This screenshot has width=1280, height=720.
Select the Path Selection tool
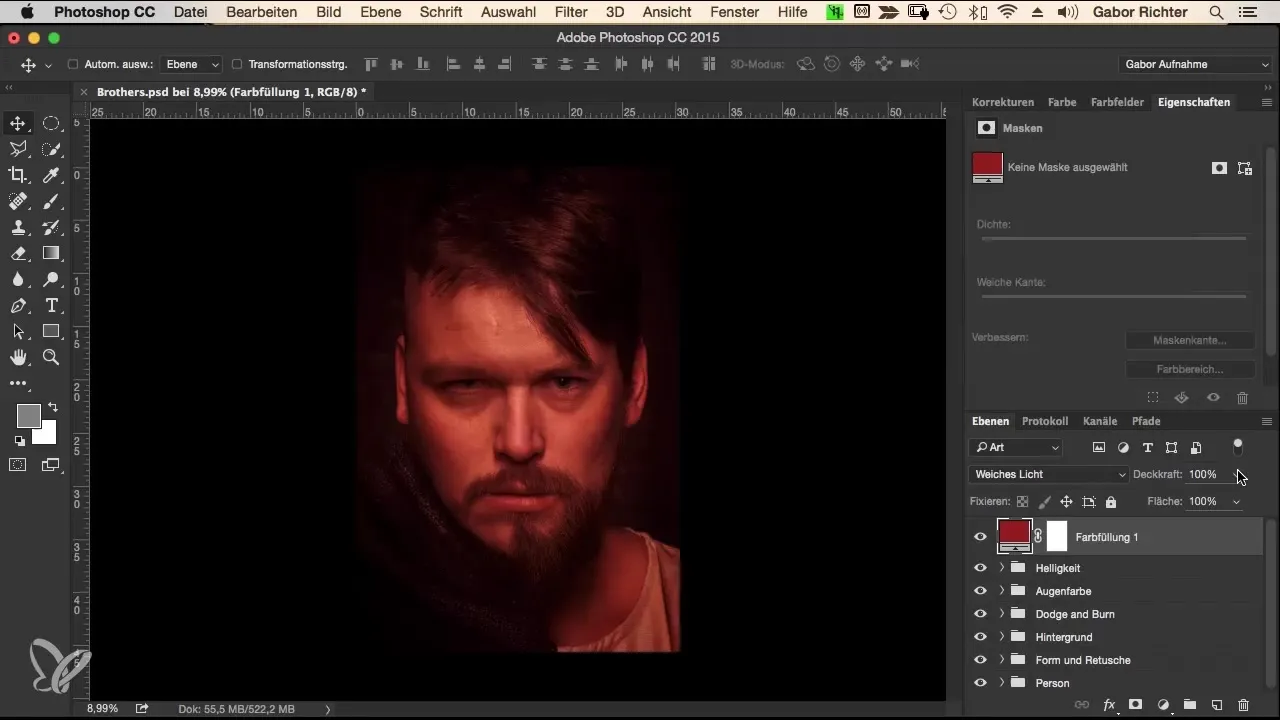(x=18, y=332)
